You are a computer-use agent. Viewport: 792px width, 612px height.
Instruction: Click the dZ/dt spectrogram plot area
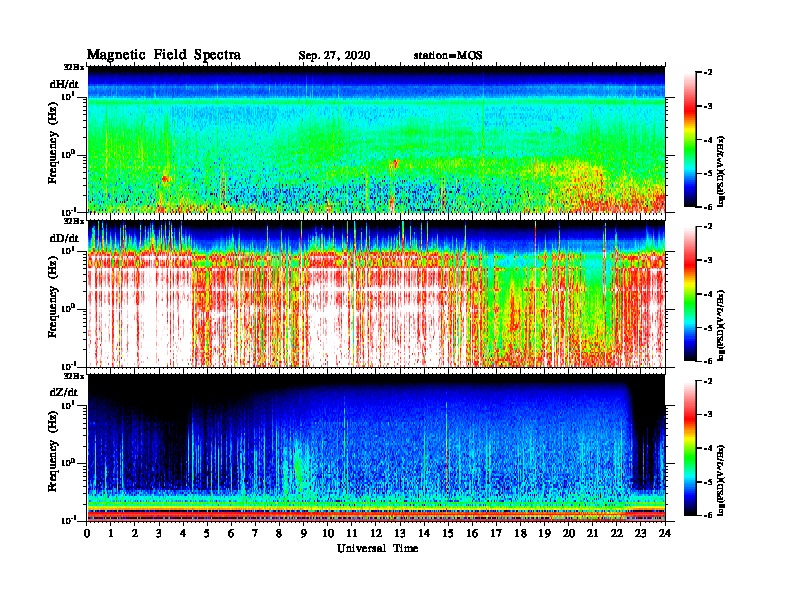(376, 447)
